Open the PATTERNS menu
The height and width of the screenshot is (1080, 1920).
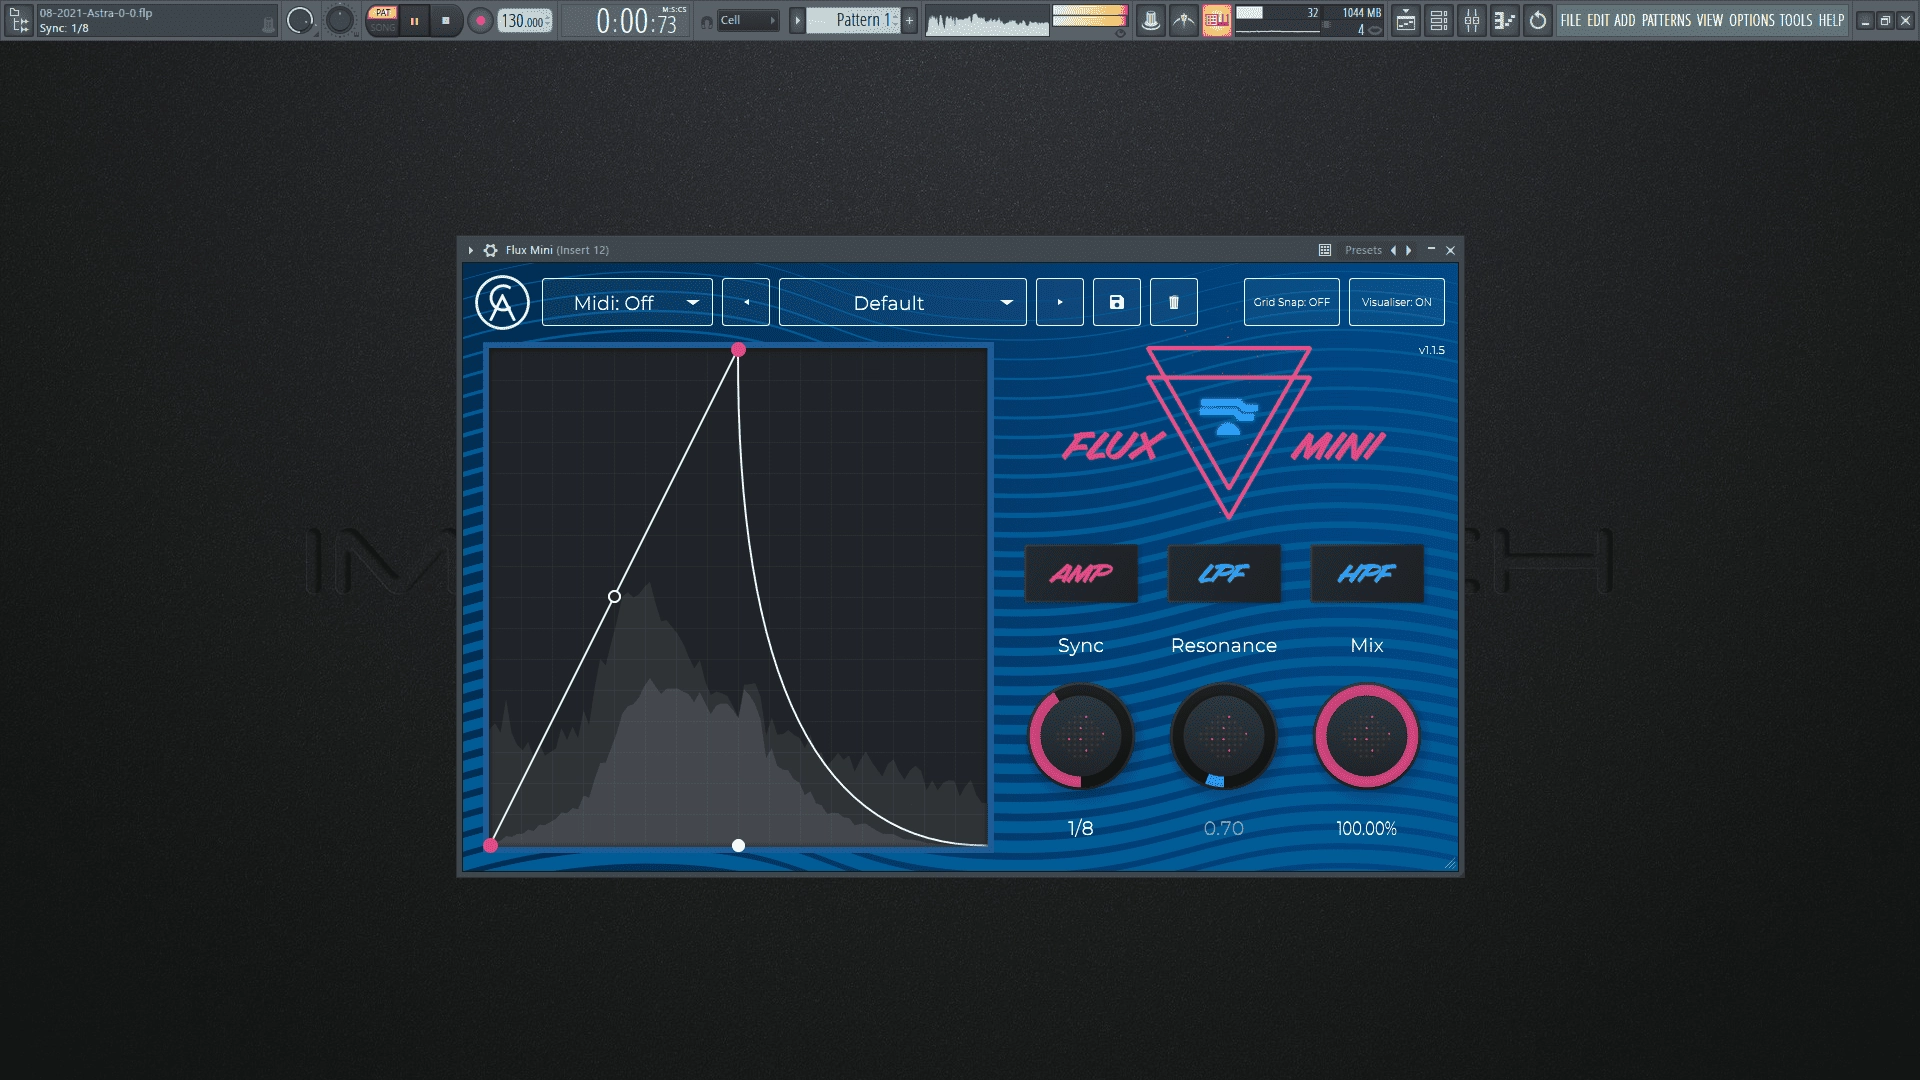tap(1666, 20)
